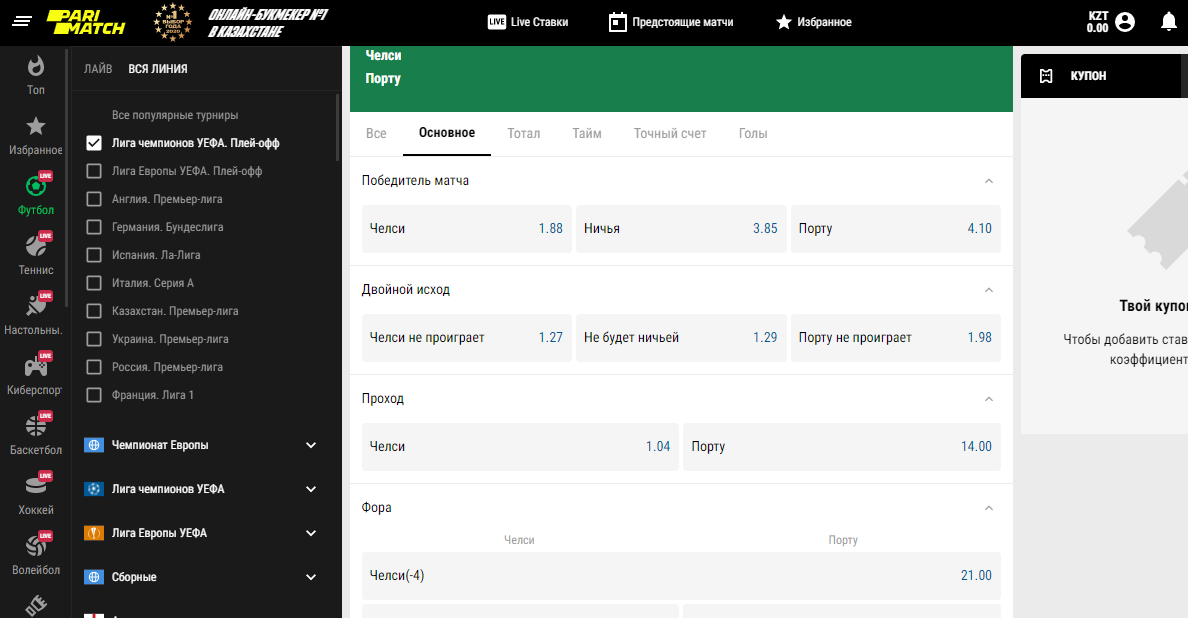The image size is (1188, 618).
Task: Check Германия. Бундеслига
Action: [94, 227]
